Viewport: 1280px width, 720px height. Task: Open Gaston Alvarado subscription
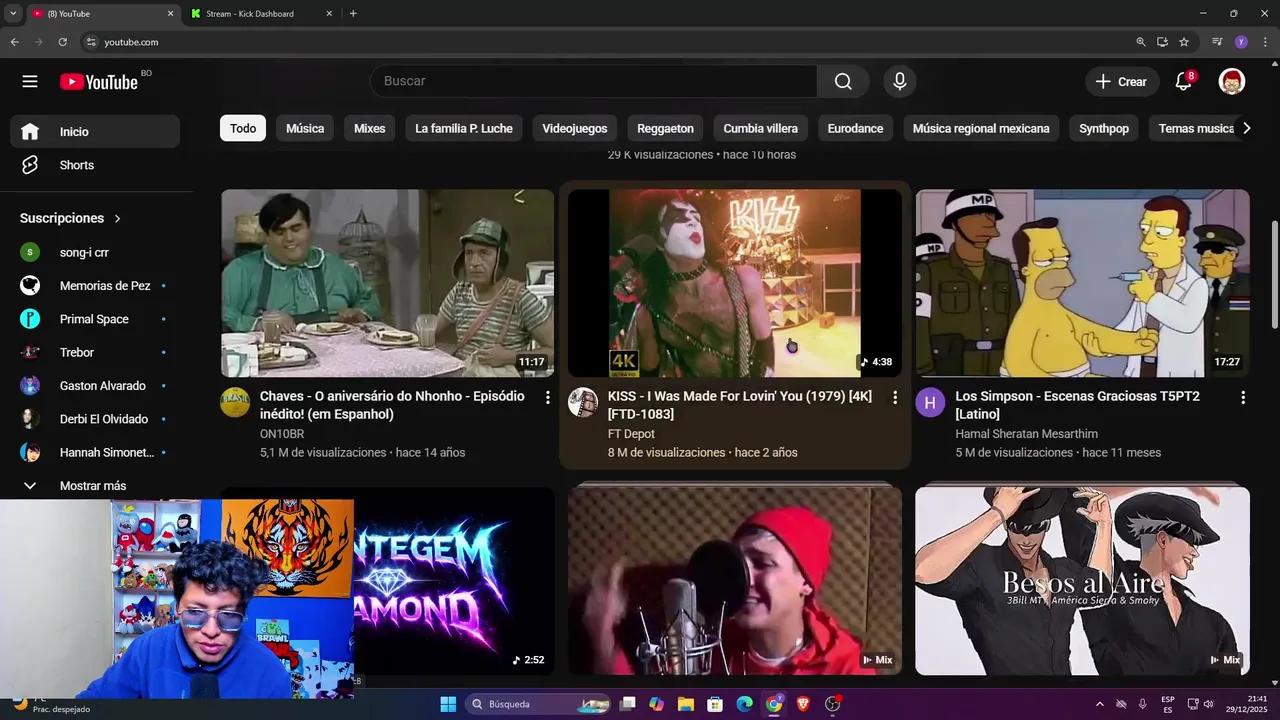pos(95,386)
